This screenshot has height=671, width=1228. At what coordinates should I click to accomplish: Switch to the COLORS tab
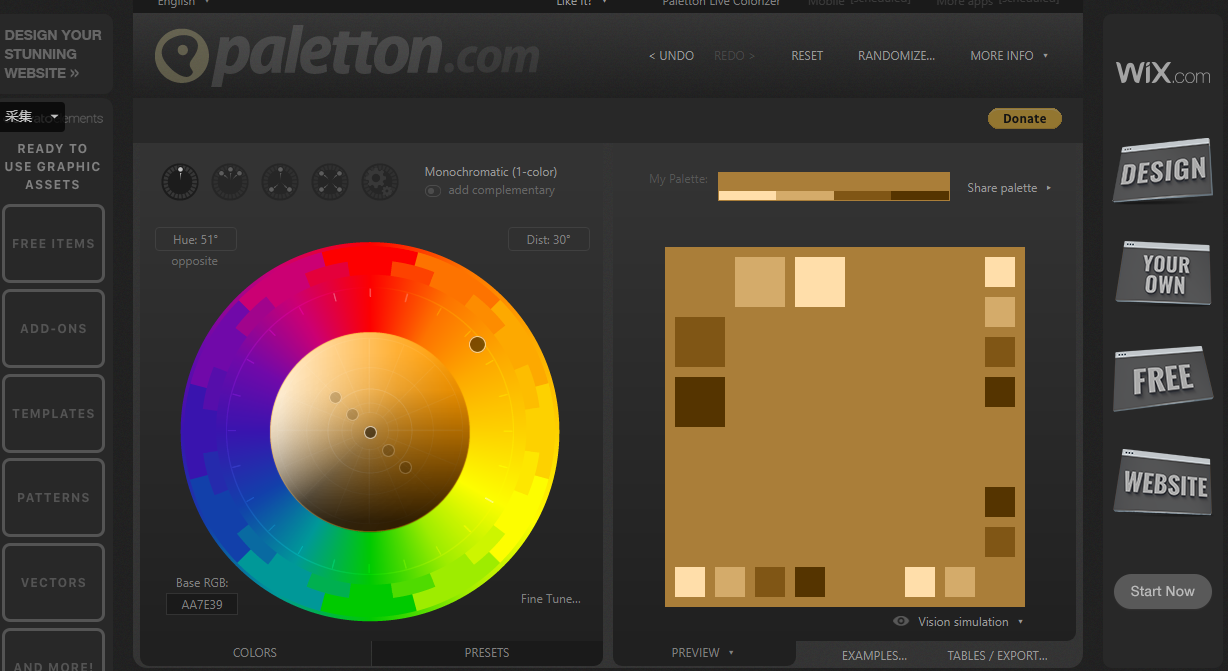(x=255, y=653)
